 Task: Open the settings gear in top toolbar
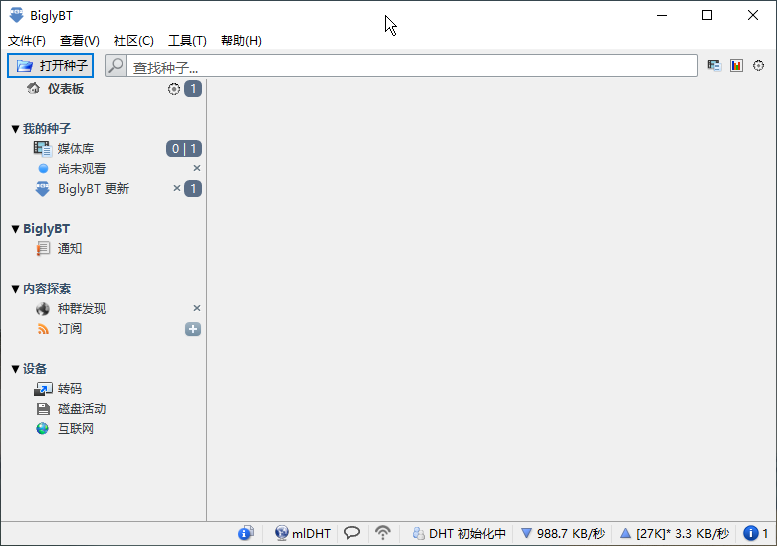click(758, 66)
